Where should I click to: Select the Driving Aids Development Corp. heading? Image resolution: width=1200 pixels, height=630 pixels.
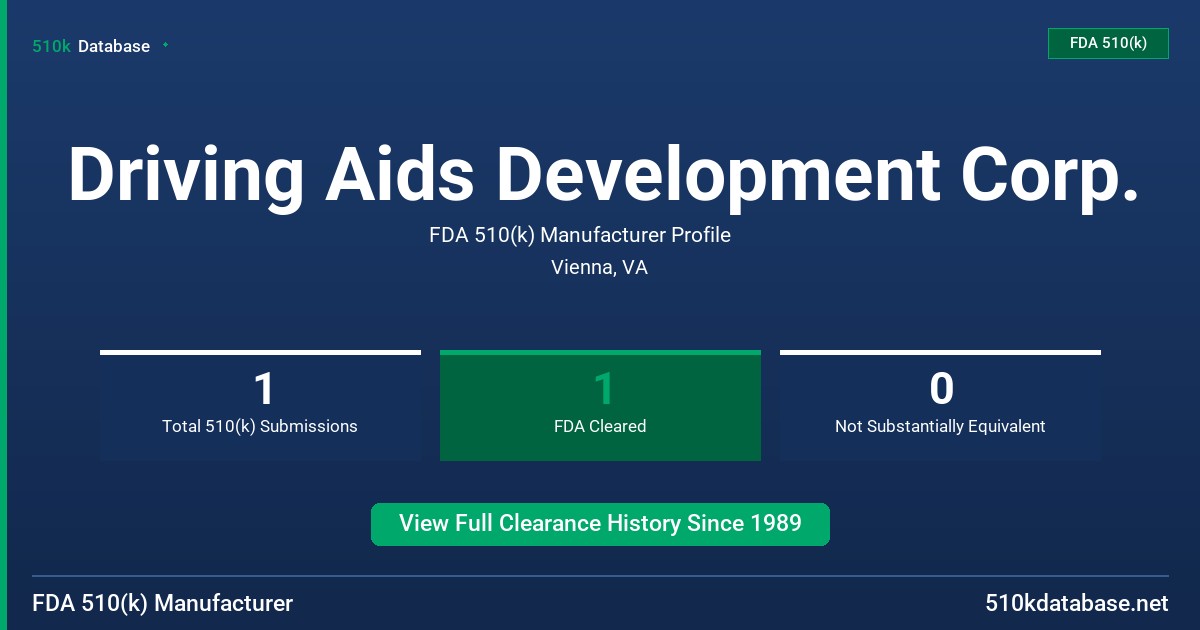pyautogui.click(x=604, y=174)
